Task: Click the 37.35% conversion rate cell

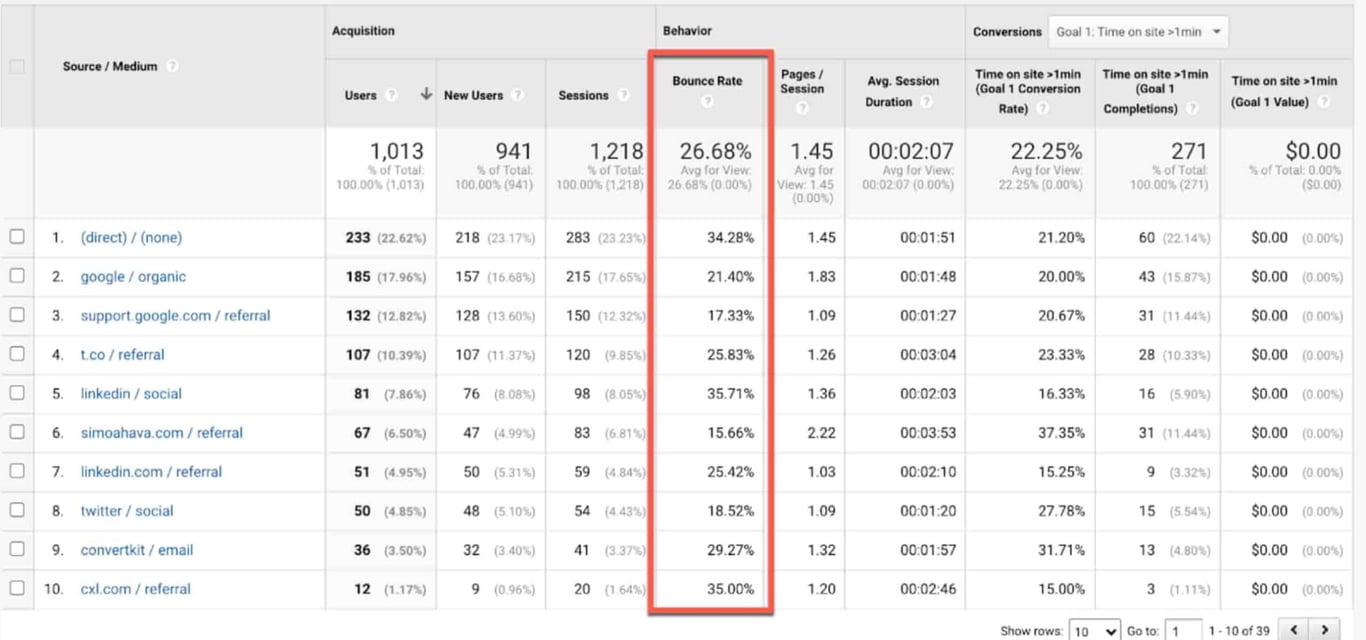Action: point(1062,432)
